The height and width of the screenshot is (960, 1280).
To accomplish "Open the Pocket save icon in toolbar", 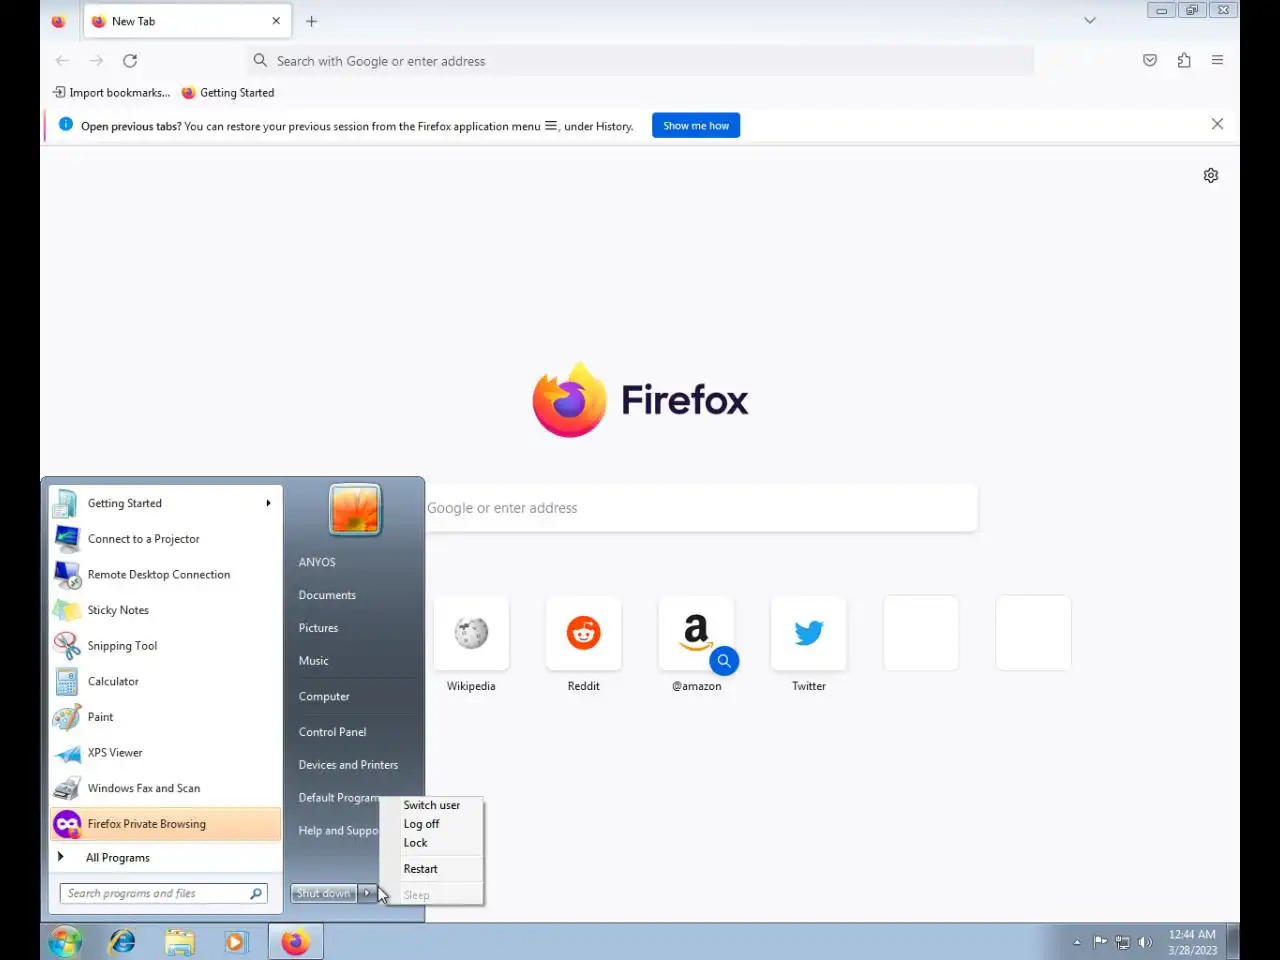I will [1150, 60].
